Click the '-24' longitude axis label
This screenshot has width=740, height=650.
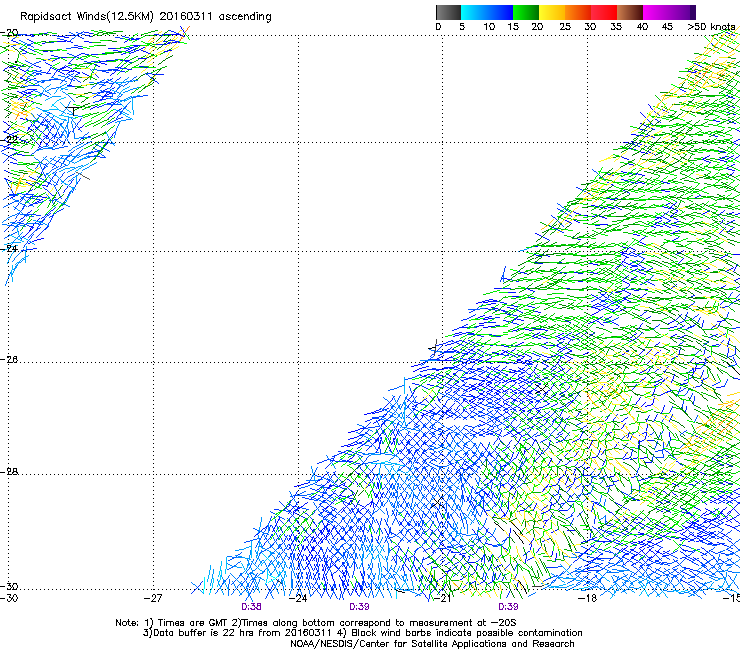(298, 598)
